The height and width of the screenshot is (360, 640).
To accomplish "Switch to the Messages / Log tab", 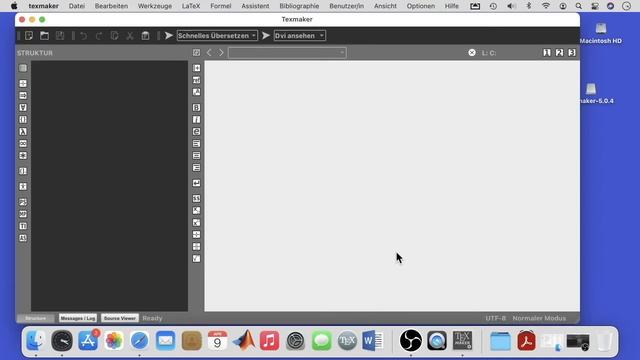I will 78,318.
